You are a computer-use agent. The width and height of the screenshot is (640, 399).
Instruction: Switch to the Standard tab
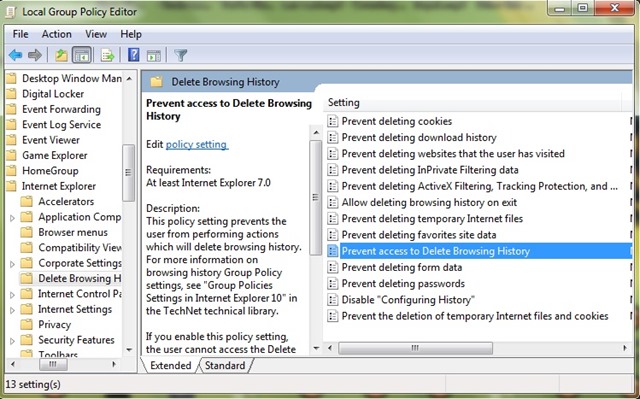coord(225,365)
